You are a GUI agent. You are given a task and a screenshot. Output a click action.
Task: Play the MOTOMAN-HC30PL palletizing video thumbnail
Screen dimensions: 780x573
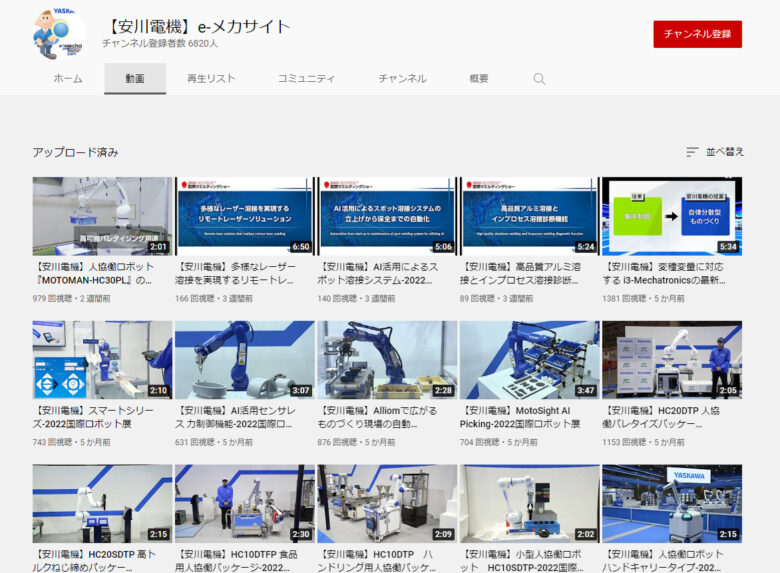point(102,216)
